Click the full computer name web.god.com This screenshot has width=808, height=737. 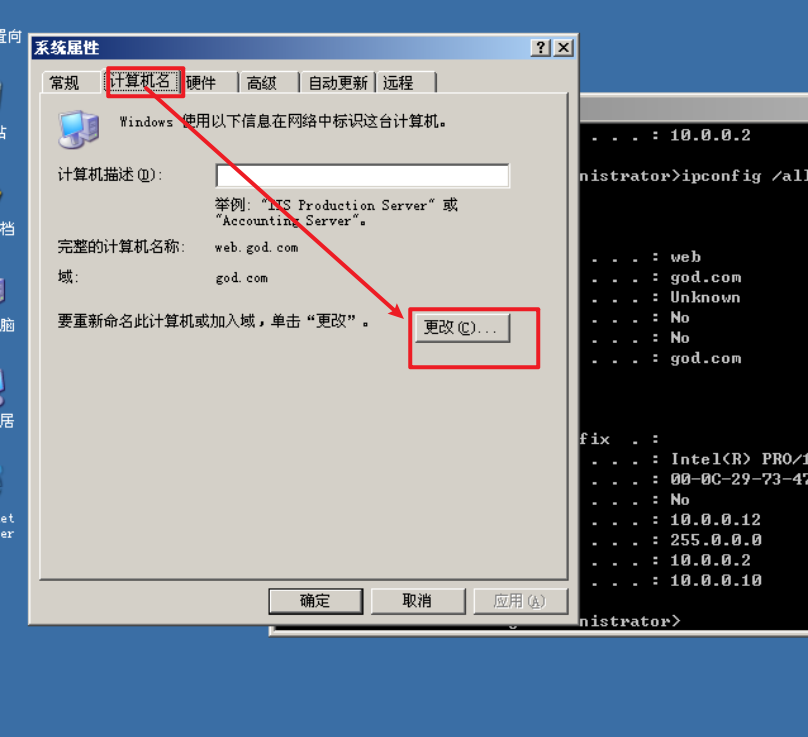[257, 248]
